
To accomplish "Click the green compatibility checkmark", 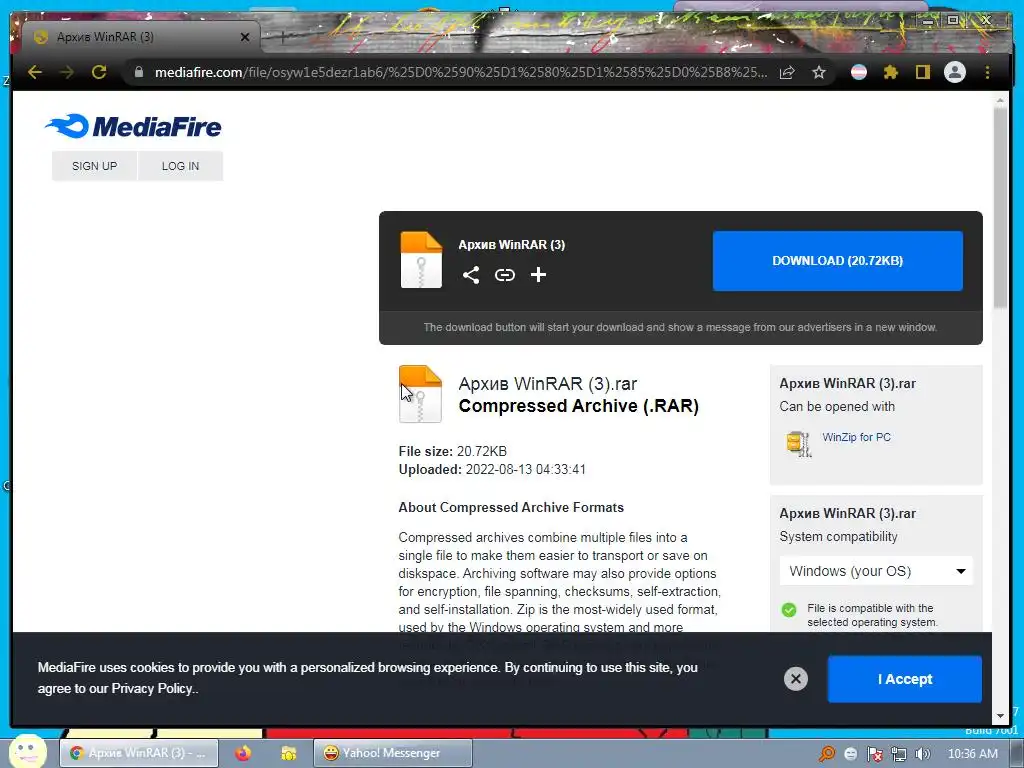I will click(789, 610).
